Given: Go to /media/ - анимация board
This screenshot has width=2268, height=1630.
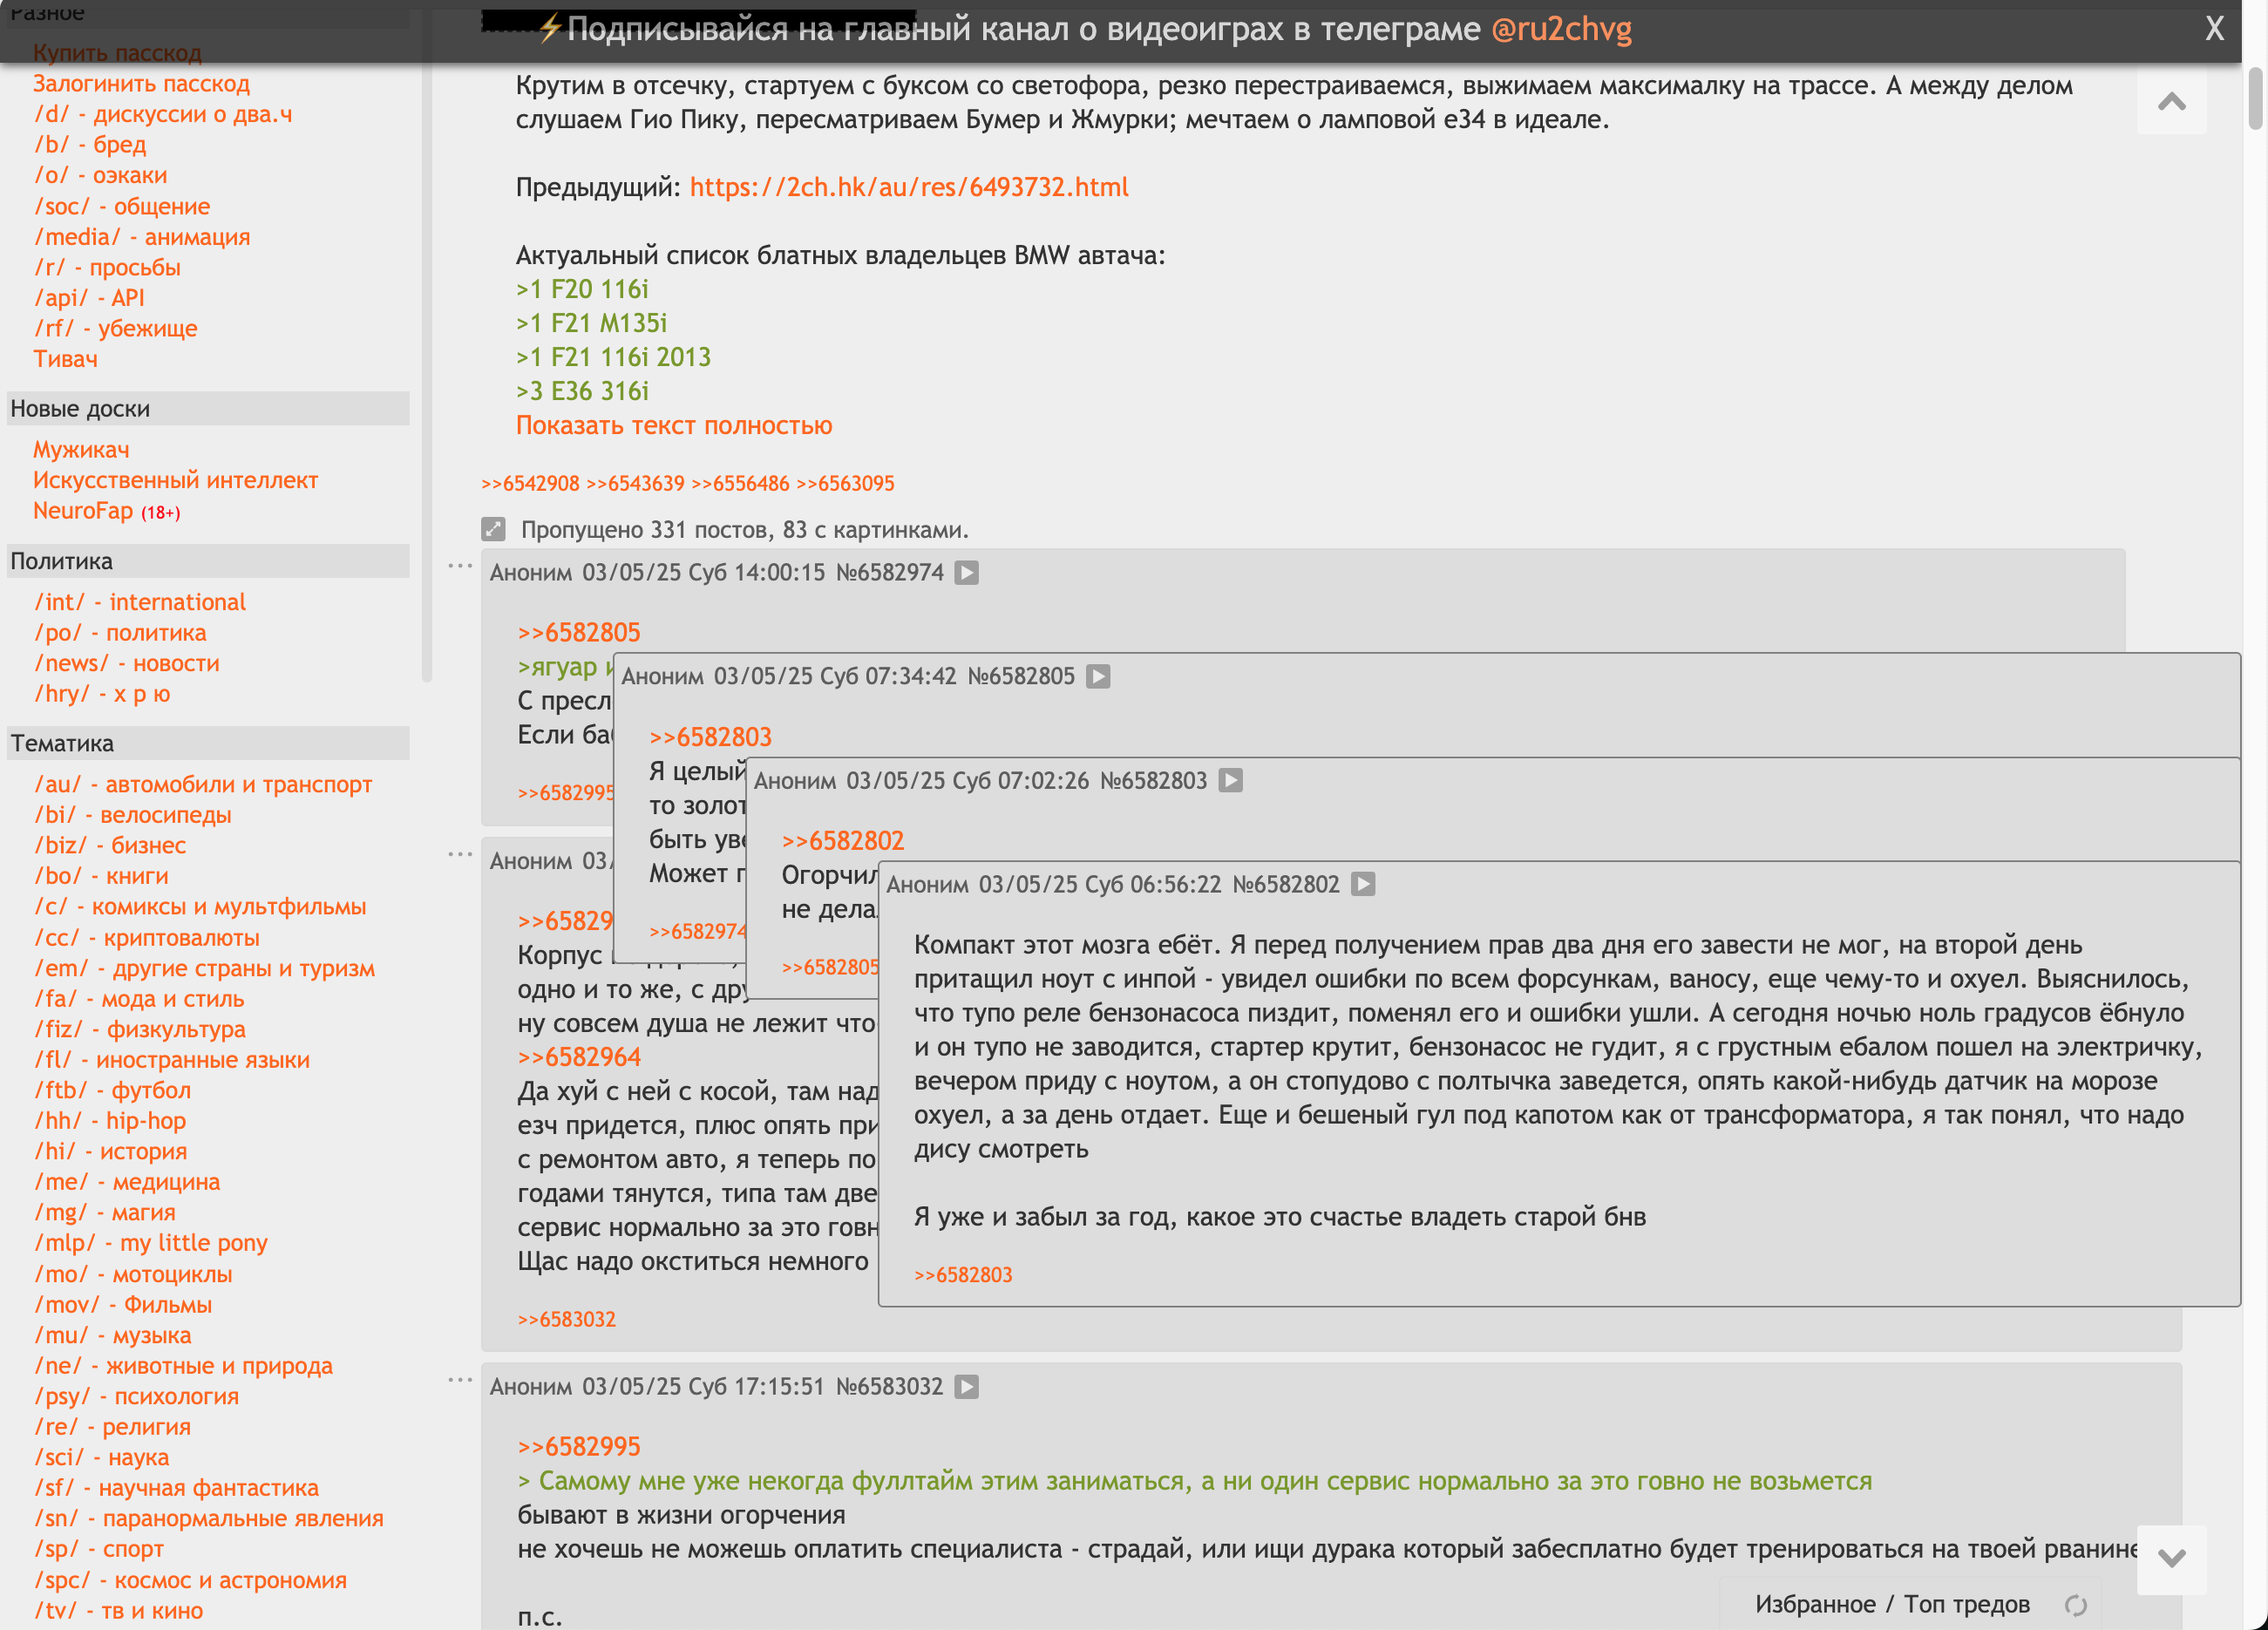Looking at the screenshot, I should click(x=142, y=237).
